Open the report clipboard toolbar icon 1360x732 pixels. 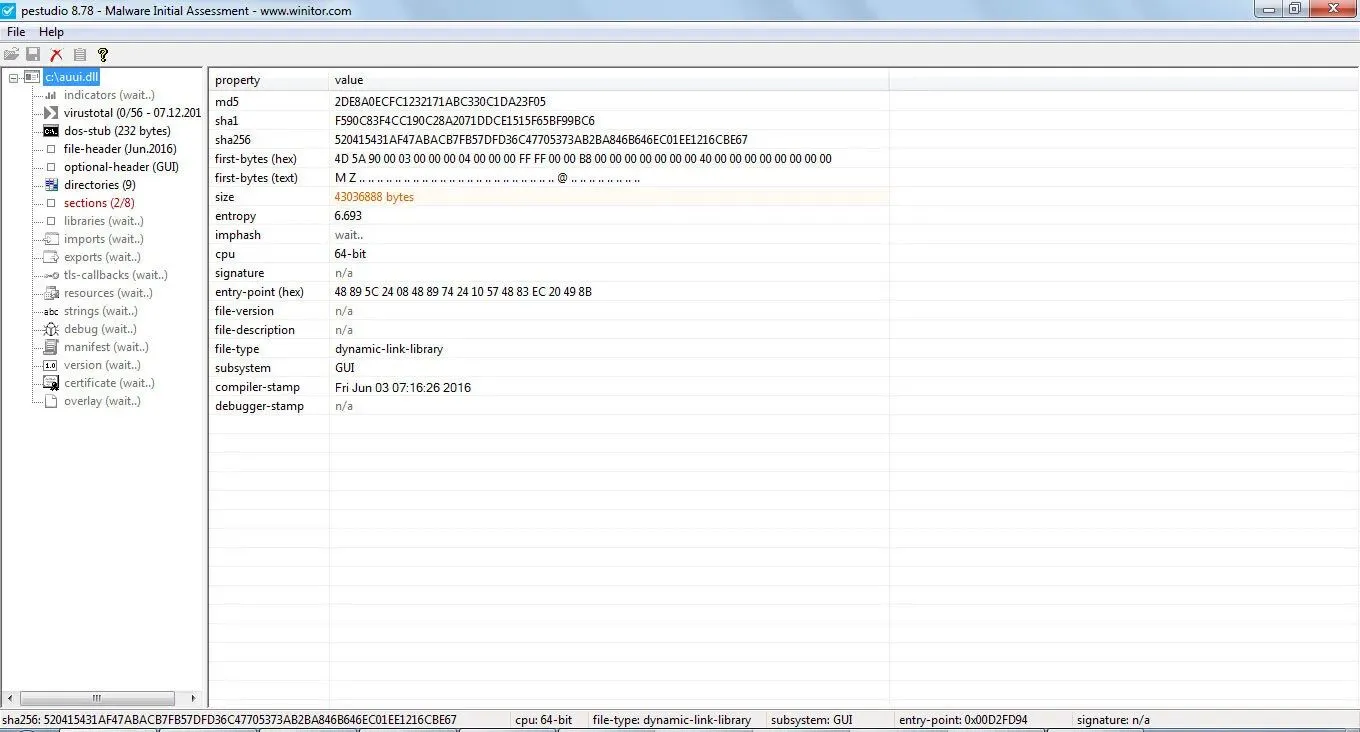tap(79, 54)
